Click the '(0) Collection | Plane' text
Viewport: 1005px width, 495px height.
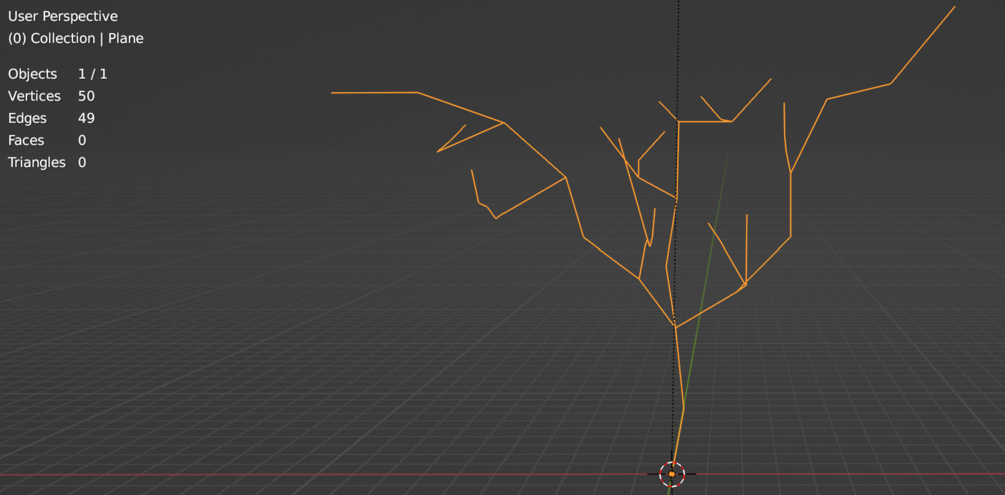[76, 38]
